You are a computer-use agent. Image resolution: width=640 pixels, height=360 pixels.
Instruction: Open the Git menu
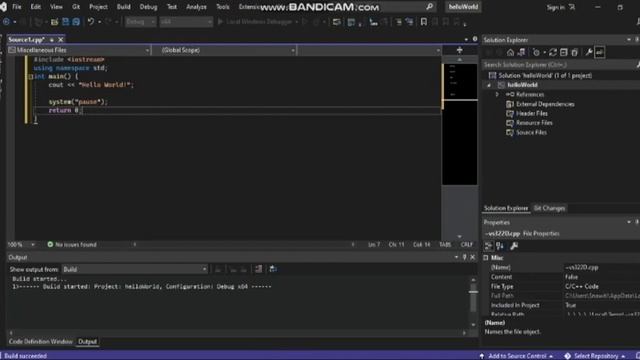point(76,7)
